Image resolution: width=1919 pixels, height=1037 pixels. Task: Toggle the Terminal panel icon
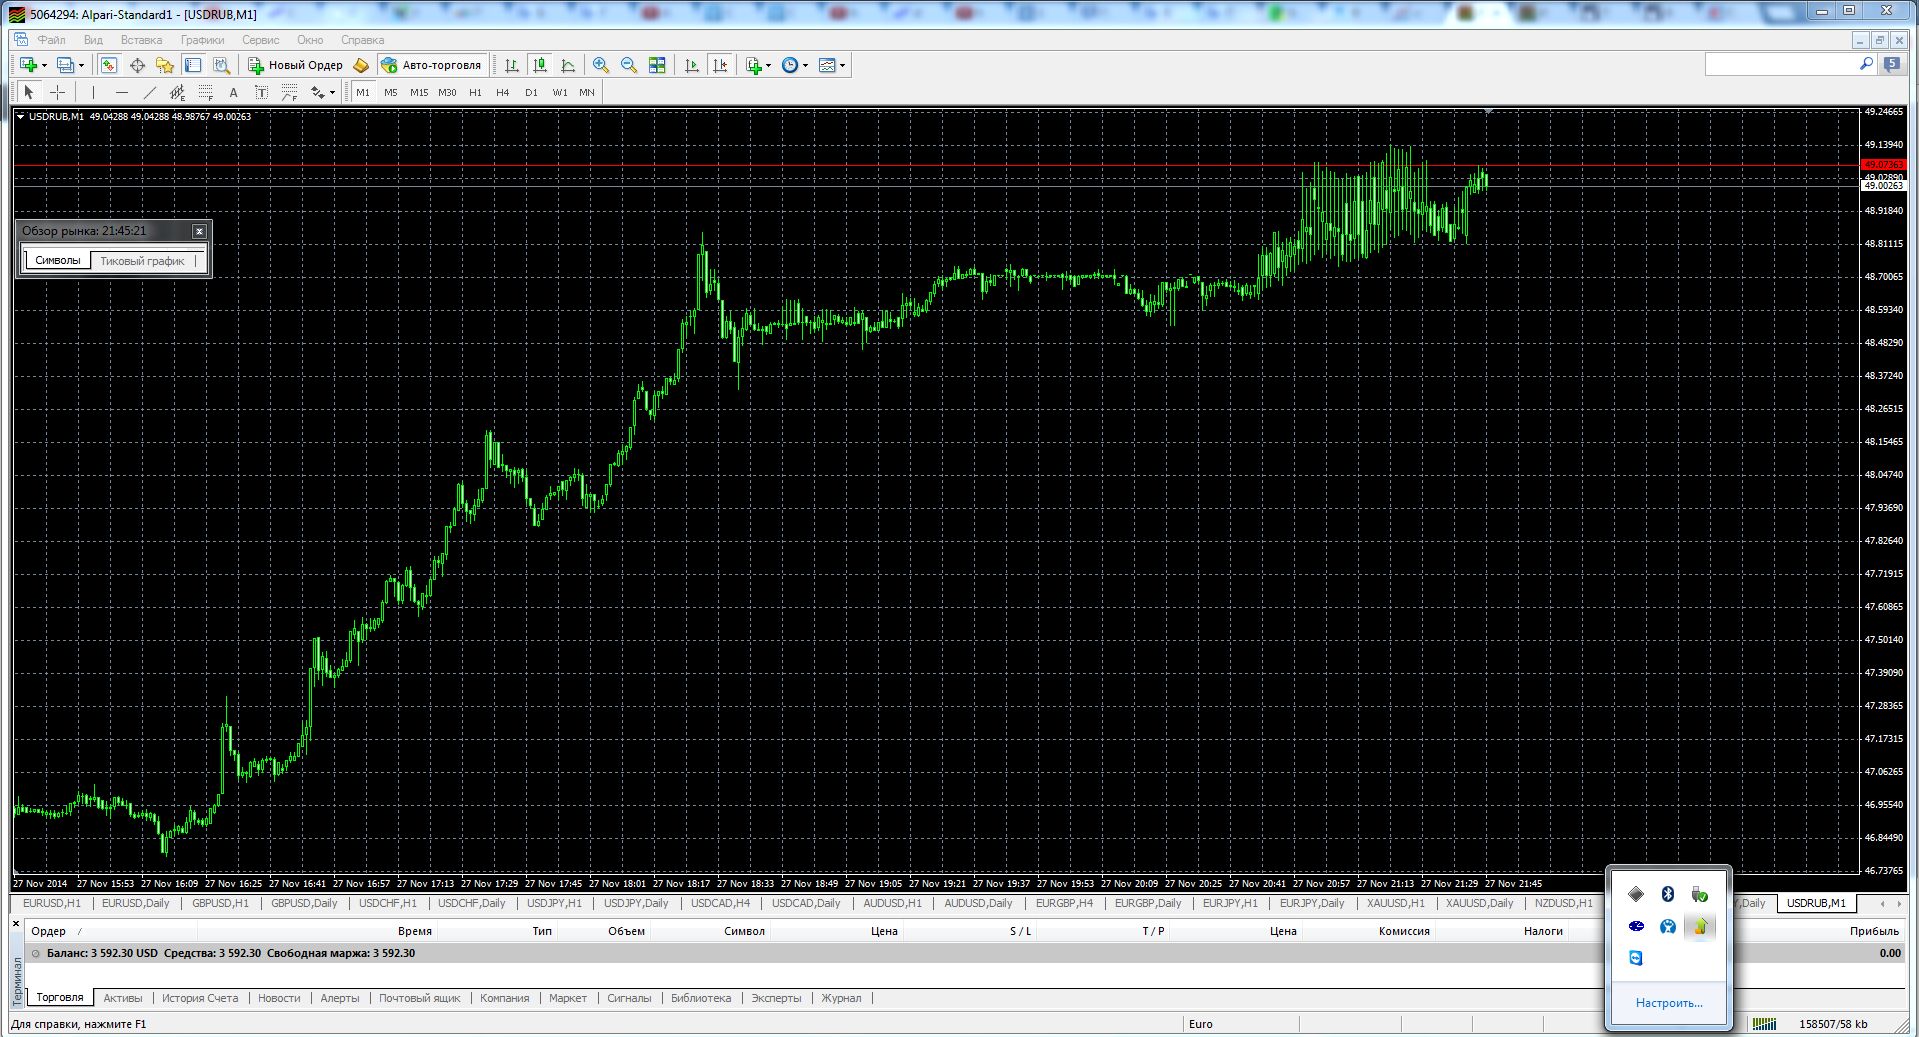pyautogui.click(x=193, y=65)
